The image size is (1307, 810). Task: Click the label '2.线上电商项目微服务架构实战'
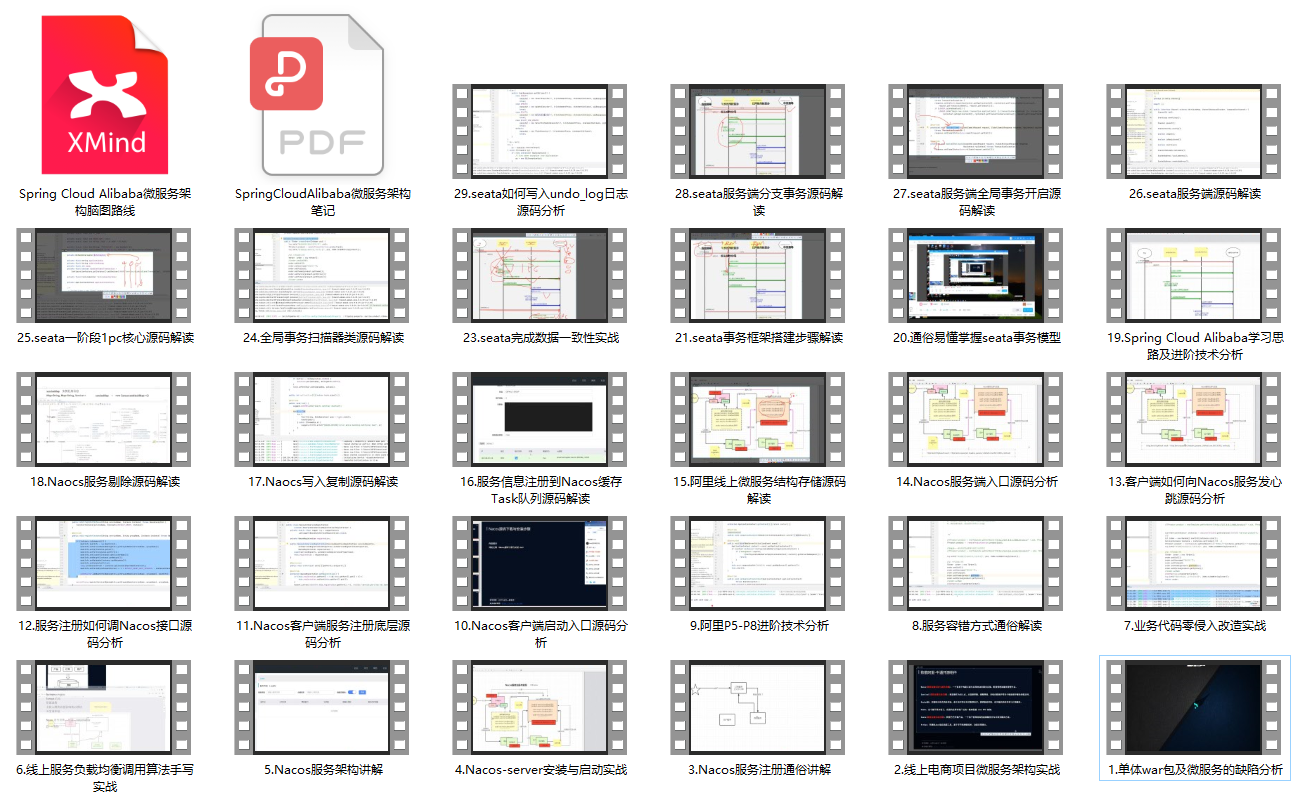pos(977,770)
